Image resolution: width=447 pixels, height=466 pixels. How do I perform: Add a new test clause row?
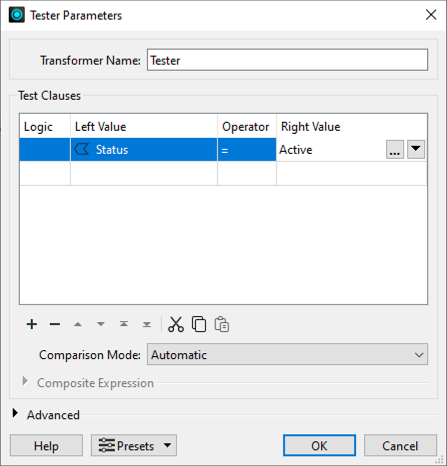[x=32, y=324]
